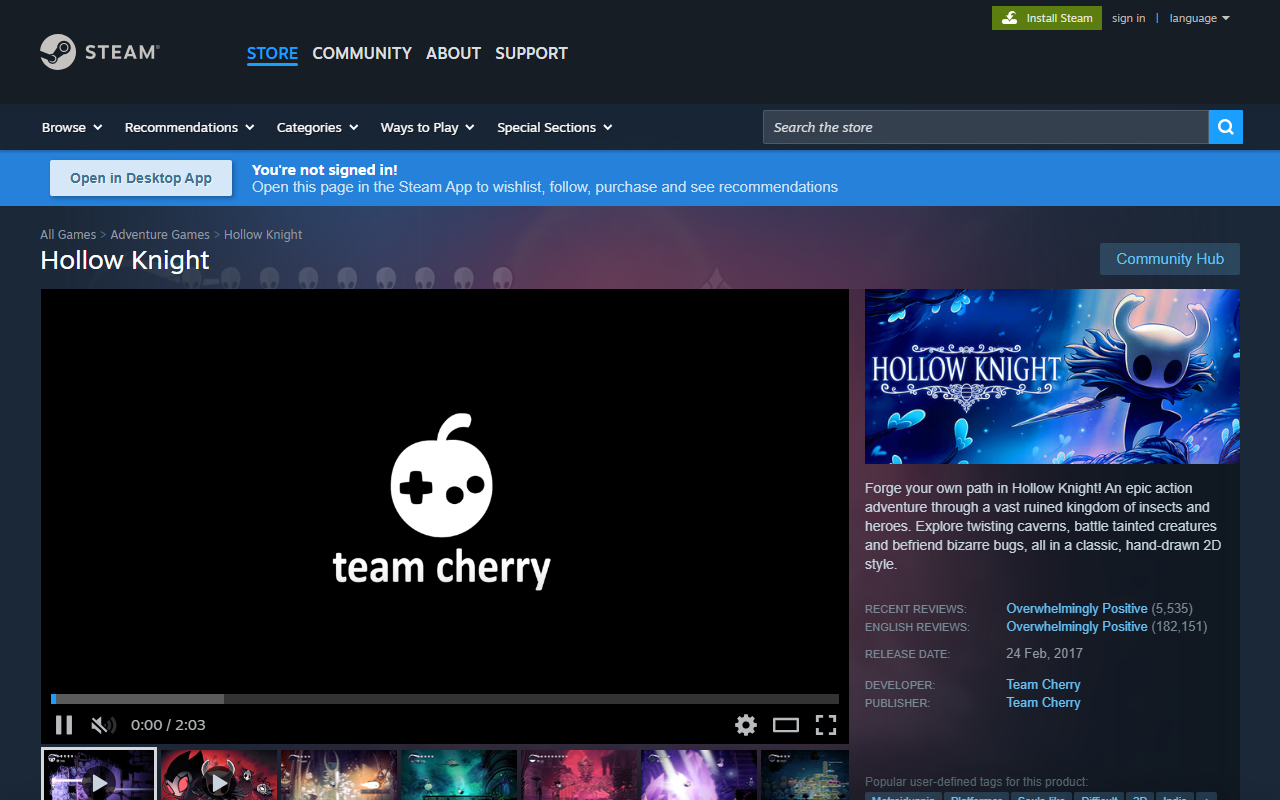Click the All Games breadcrumb
Screen dimensions: 1280x800
[68, 235]
